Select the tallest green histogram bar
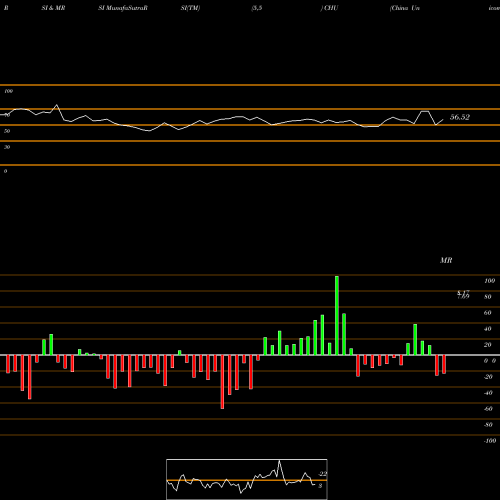The image size is (500, 500). [x=337, y=315]
